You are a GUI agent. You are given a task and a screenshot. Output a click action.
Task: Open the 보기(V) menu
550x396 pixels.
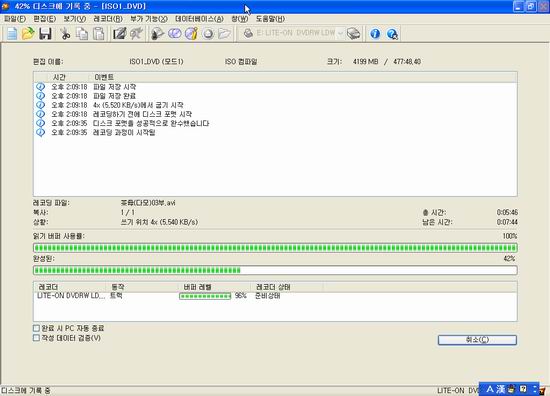coord(74,19)
